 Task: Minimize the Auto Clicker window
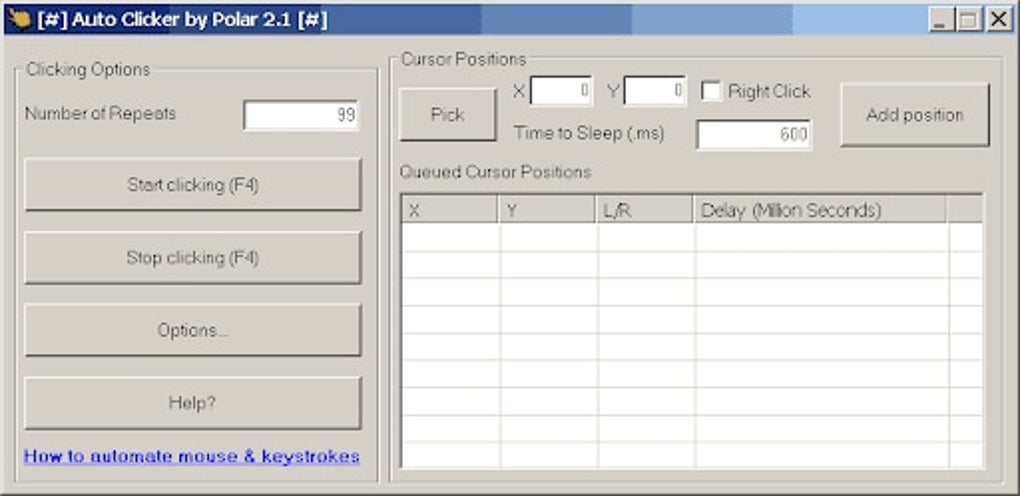point(939,20)
